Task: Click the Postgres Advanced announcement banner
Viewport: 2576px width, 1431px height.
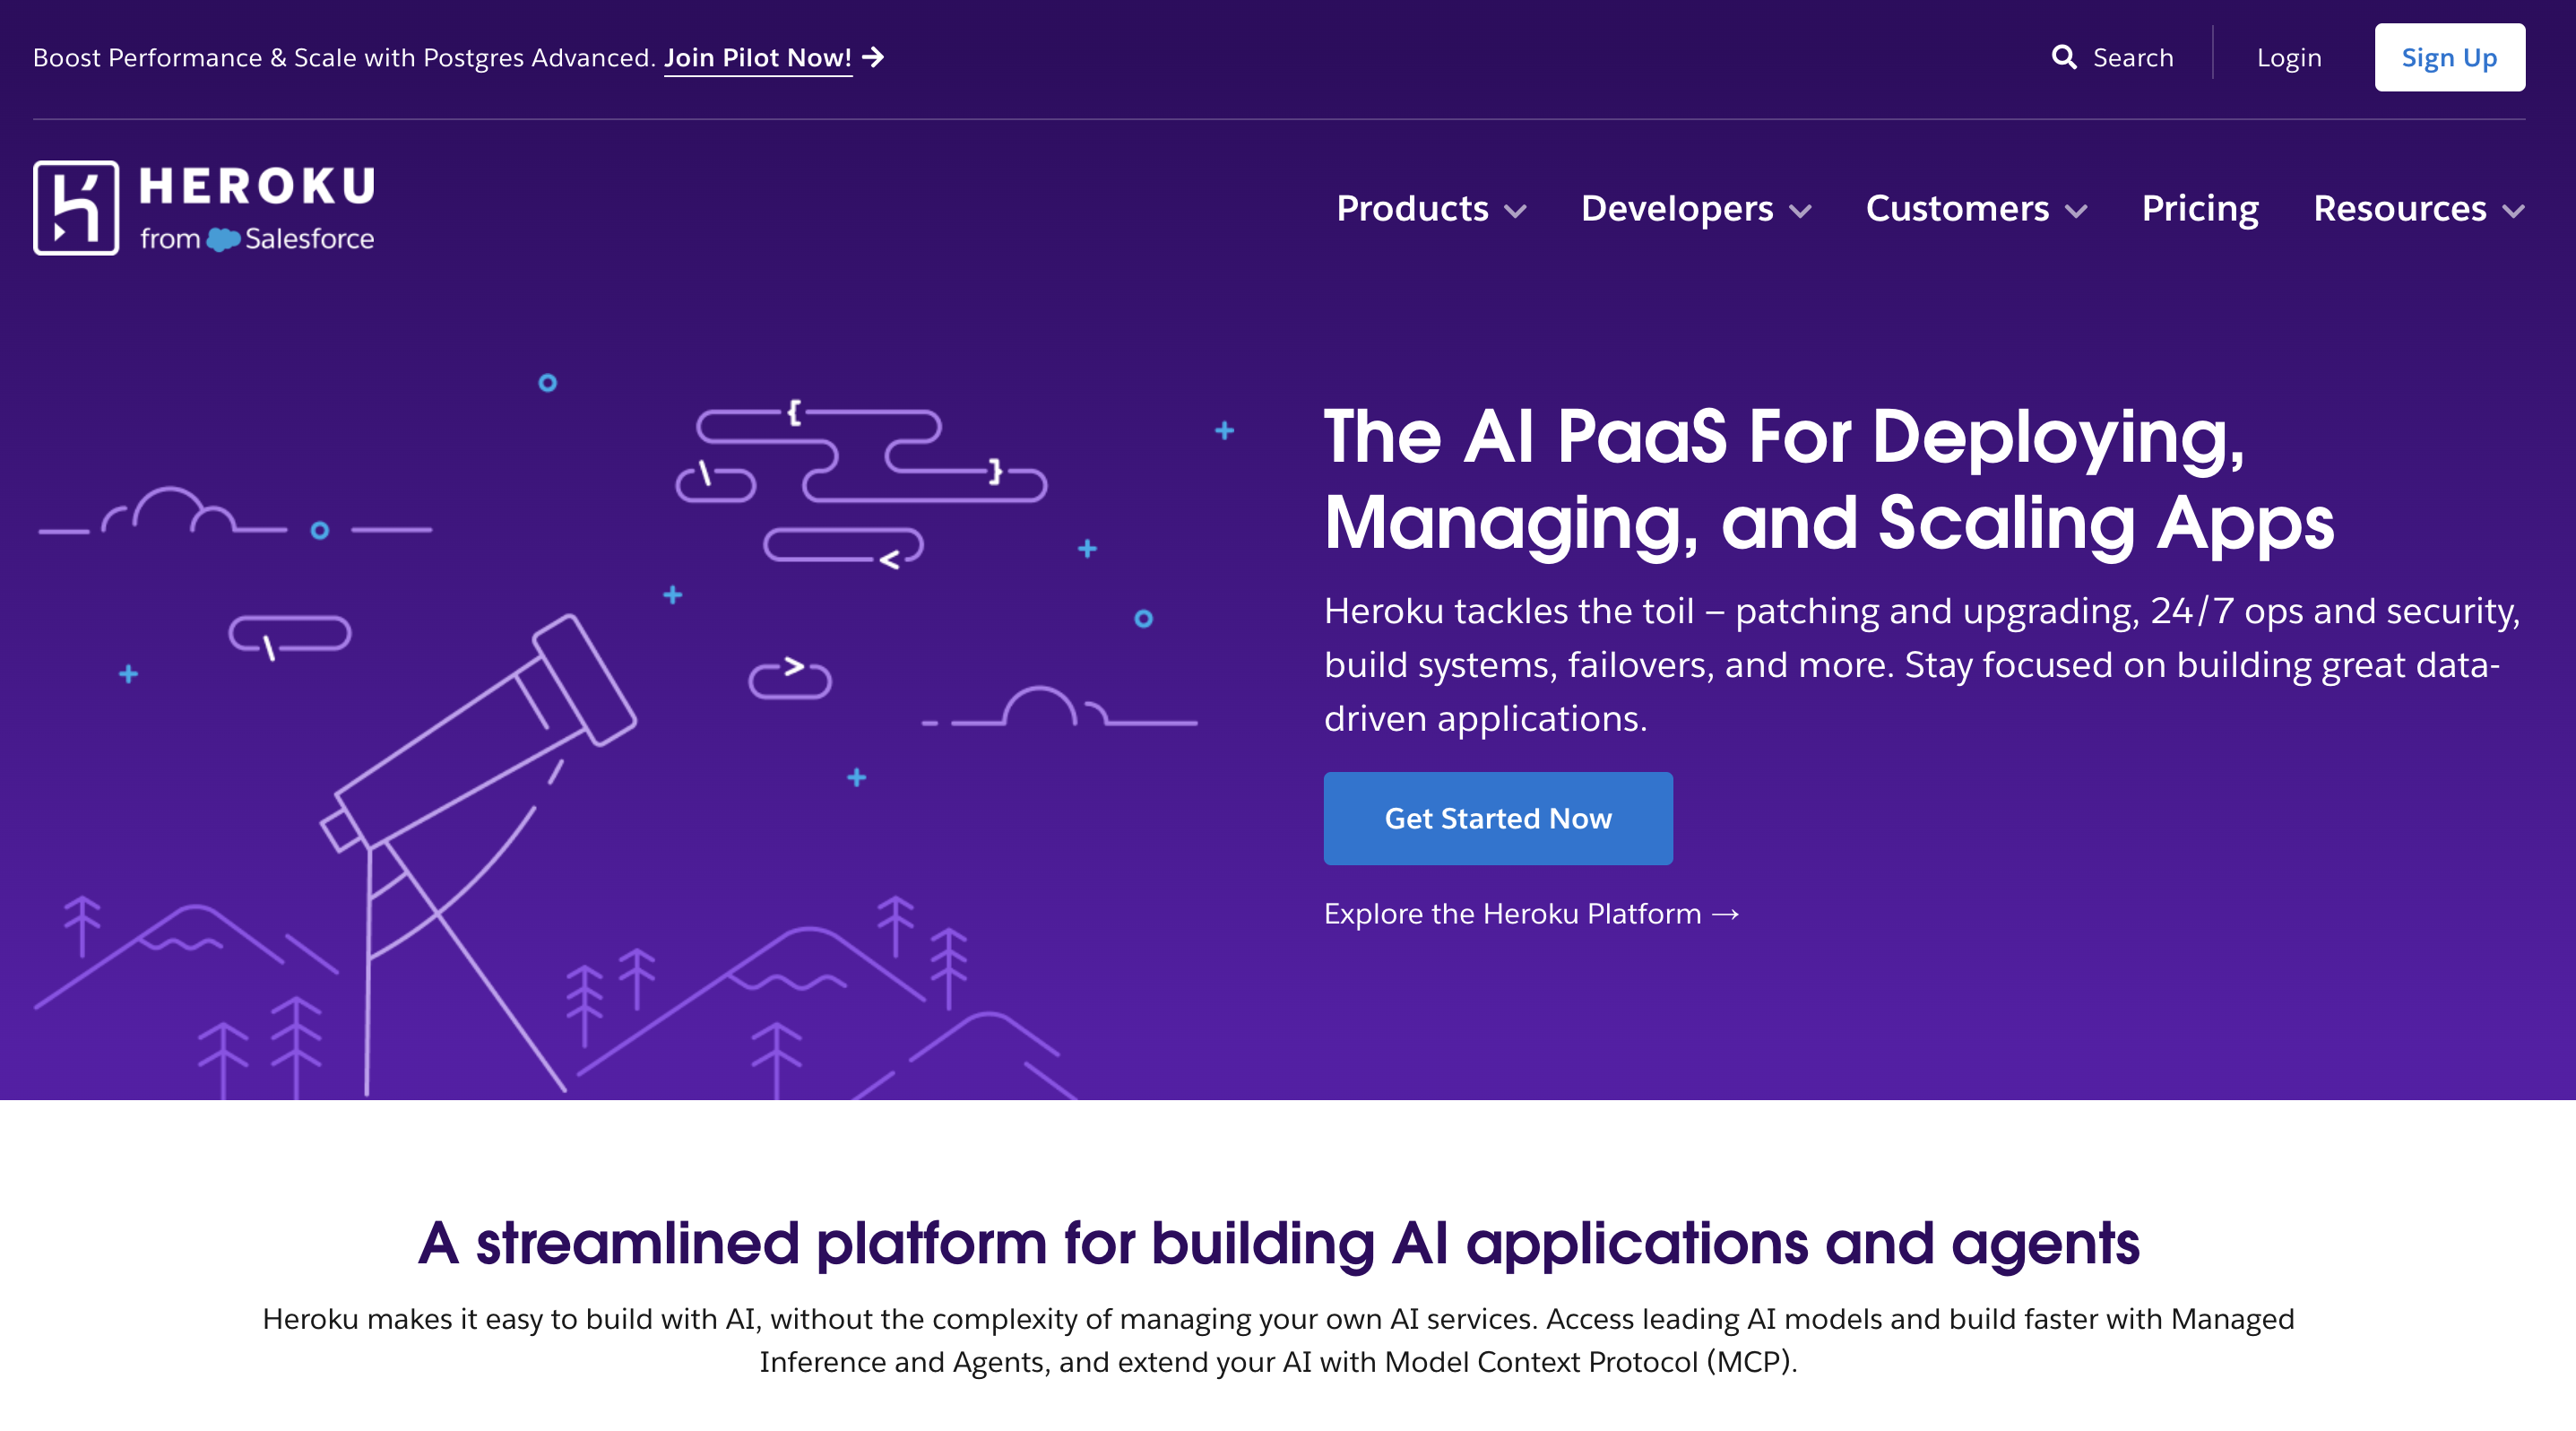Action: (x=342, y=57)
